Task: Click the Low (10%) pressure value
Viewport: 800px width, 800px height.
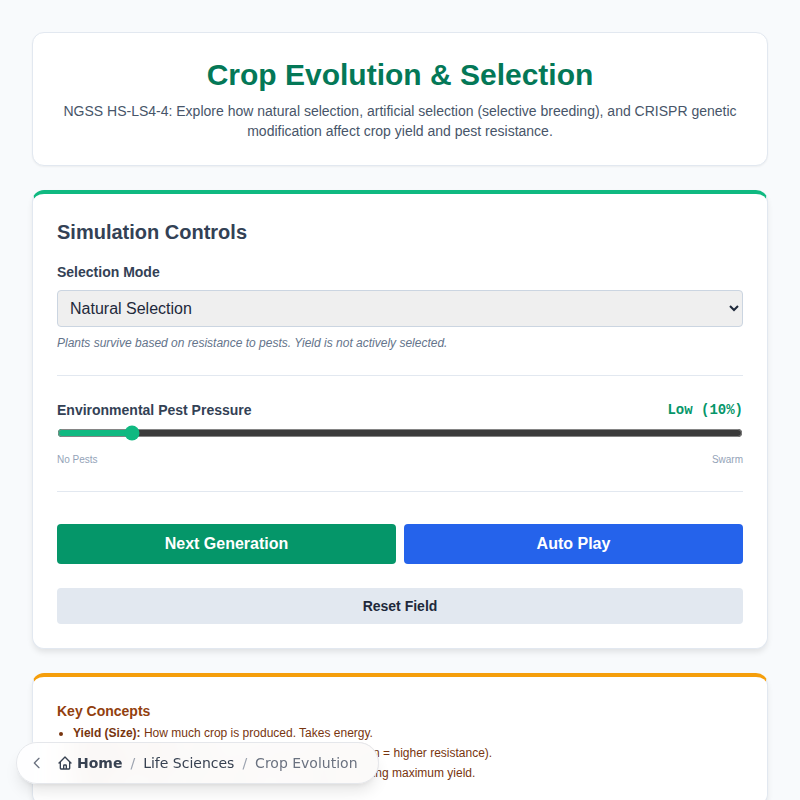Action: pyautogui.click(x=705, y=409)
